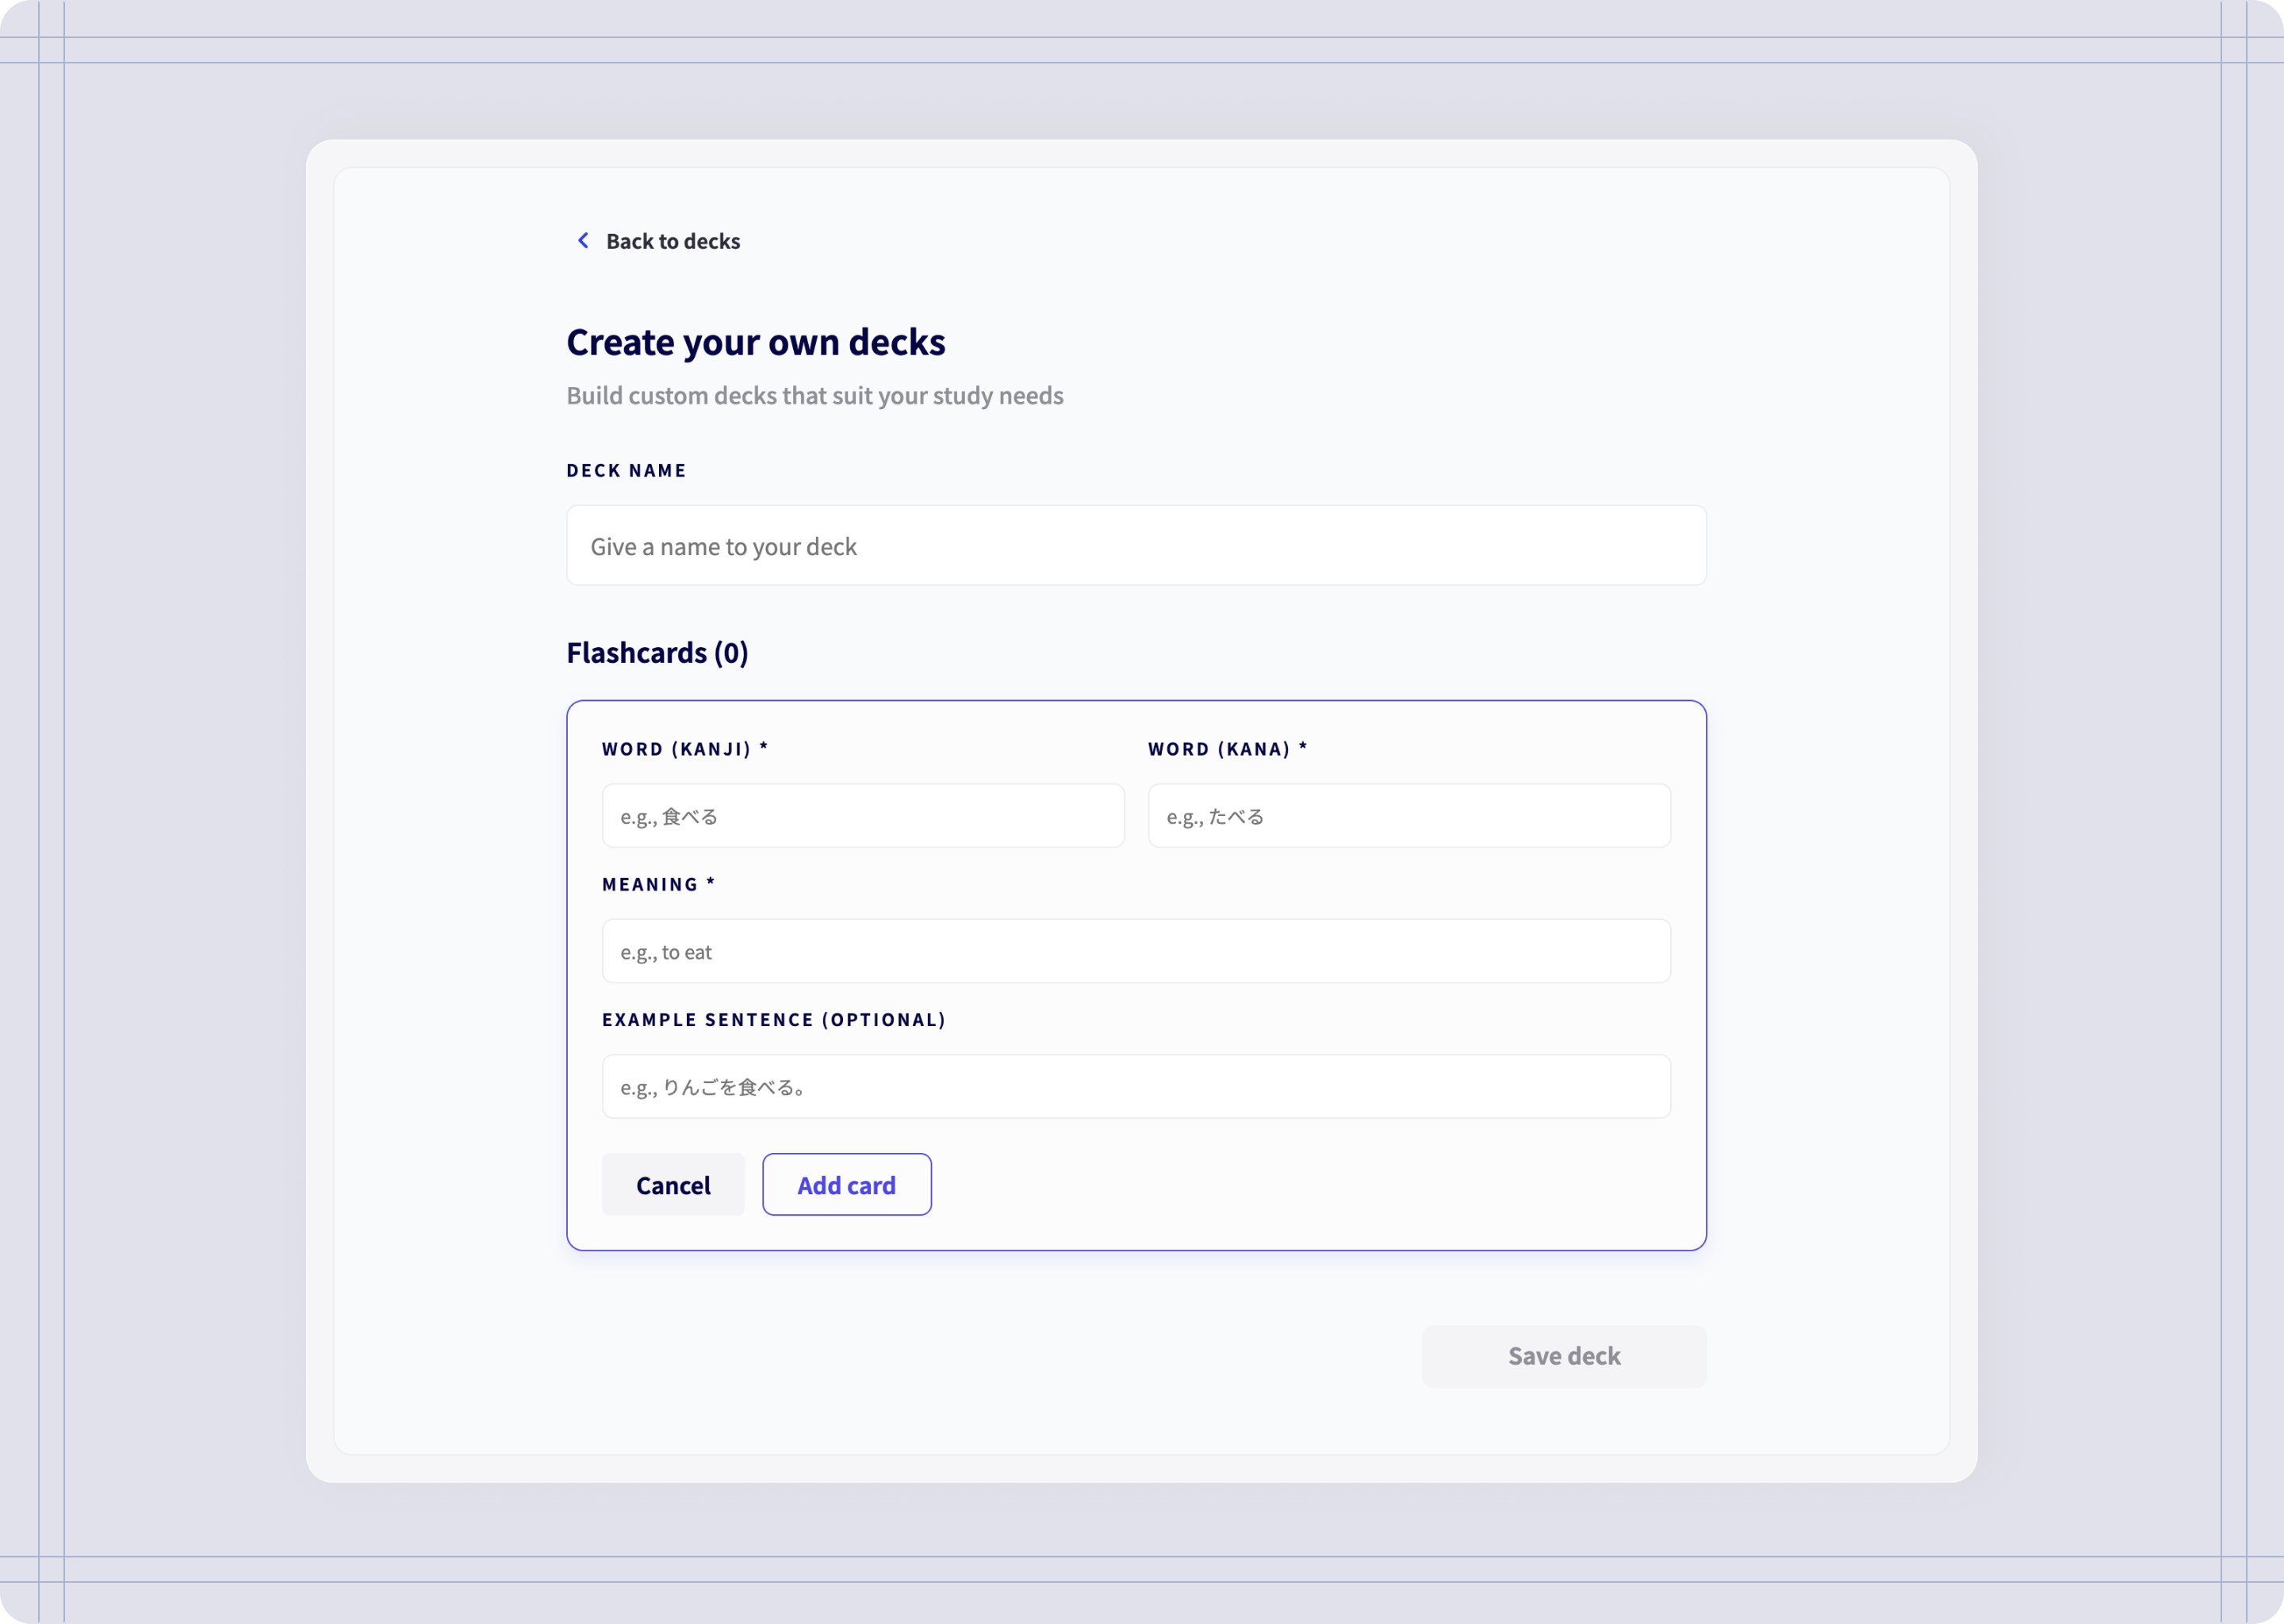Click the MEANING field label
Viewport: 2284px width, 1624px height.
coord(650,884)
